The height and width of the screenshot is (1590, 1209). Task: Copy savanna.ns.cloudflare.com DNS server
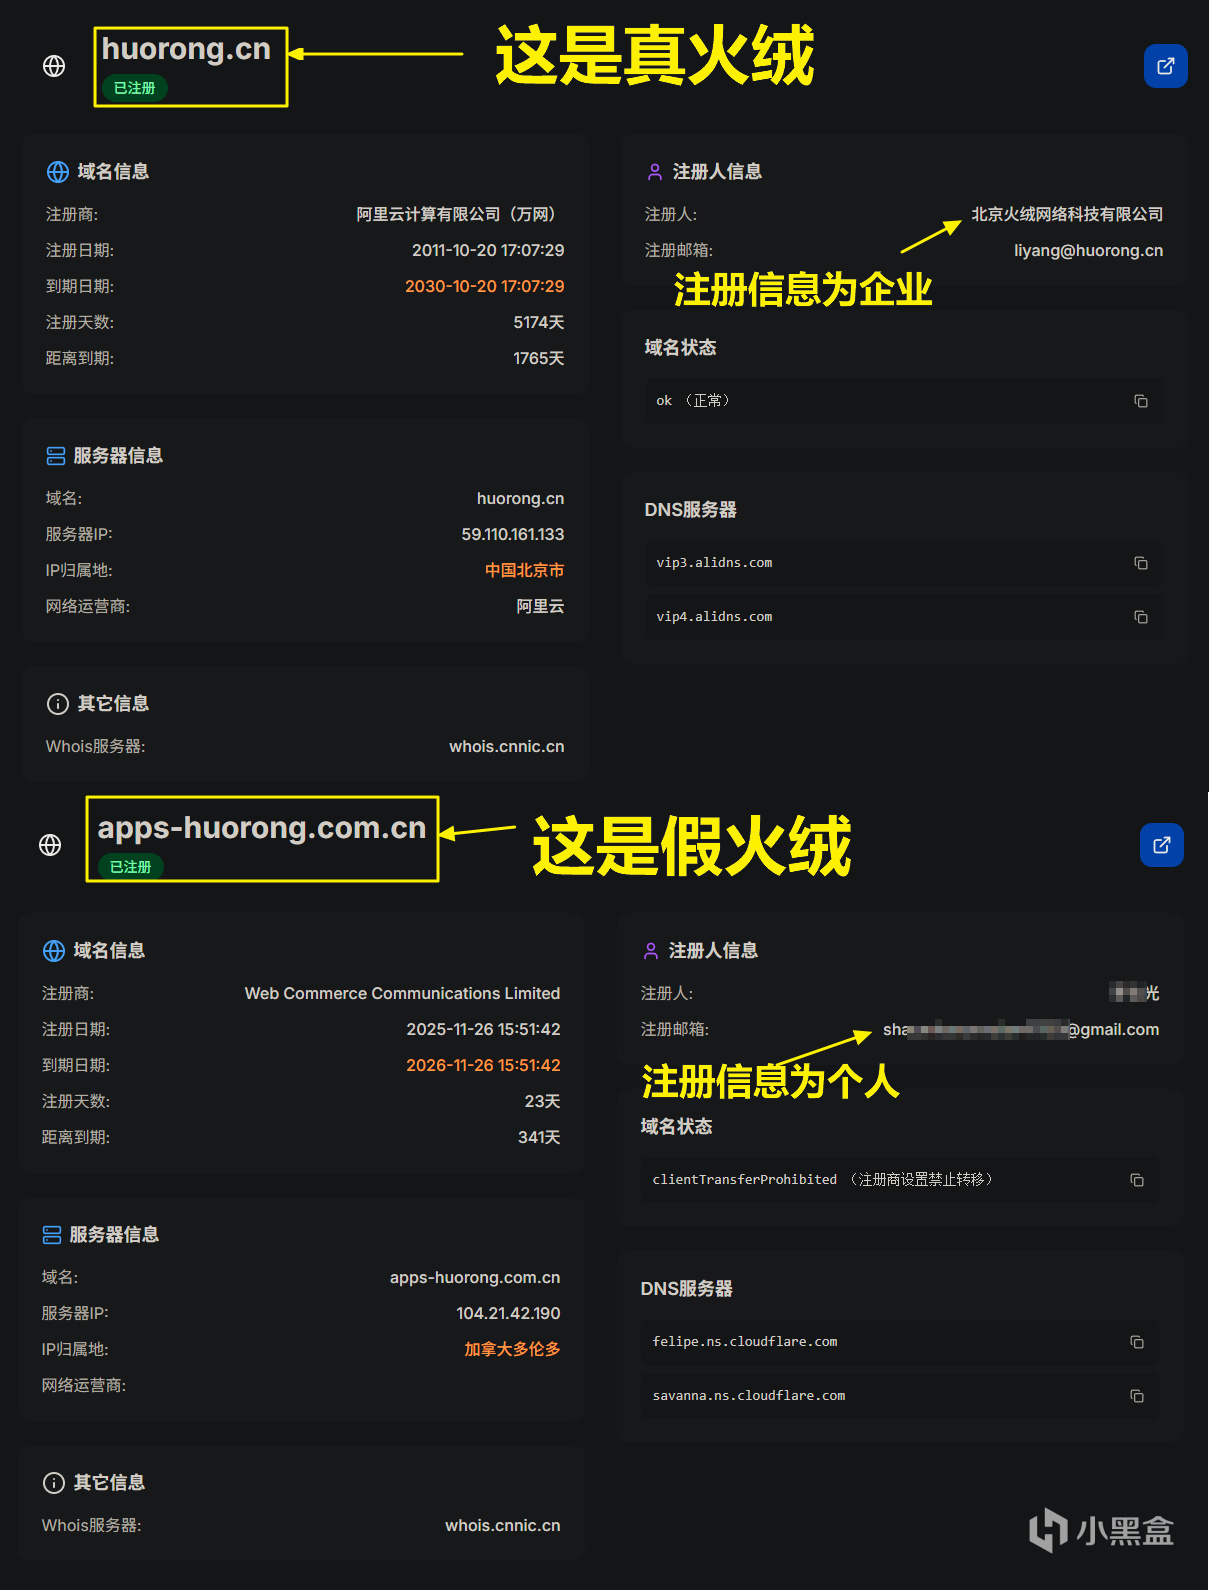pyautogui.click(x=1136, y=1396)
